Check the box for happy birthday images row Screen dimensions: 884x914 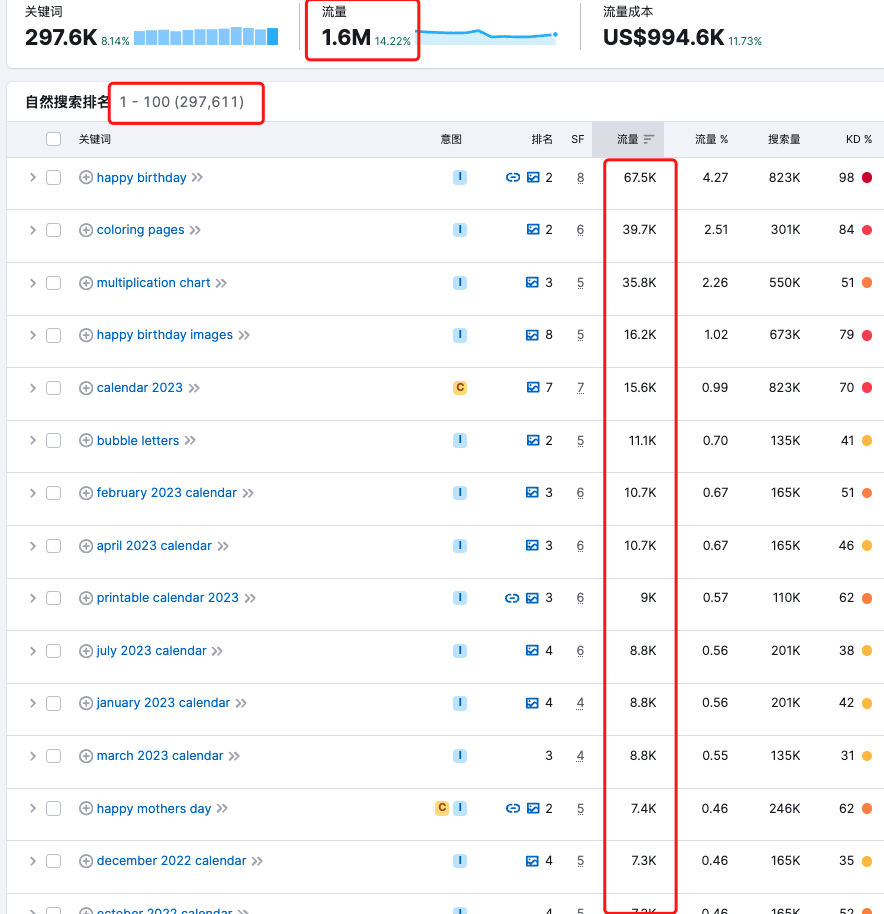[x=54, y=335]
